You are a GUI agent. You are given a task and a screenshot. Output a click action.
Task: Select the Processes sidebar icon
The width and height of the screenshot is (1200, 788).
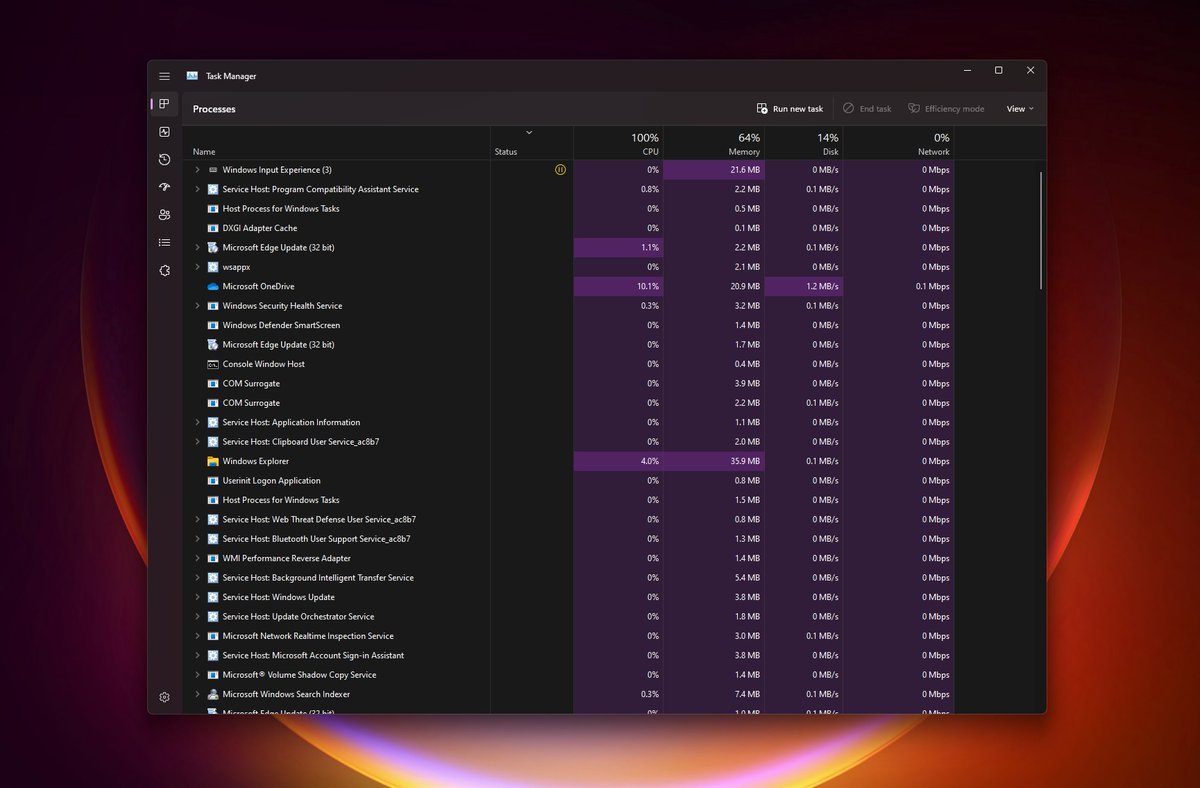[164, 104]
